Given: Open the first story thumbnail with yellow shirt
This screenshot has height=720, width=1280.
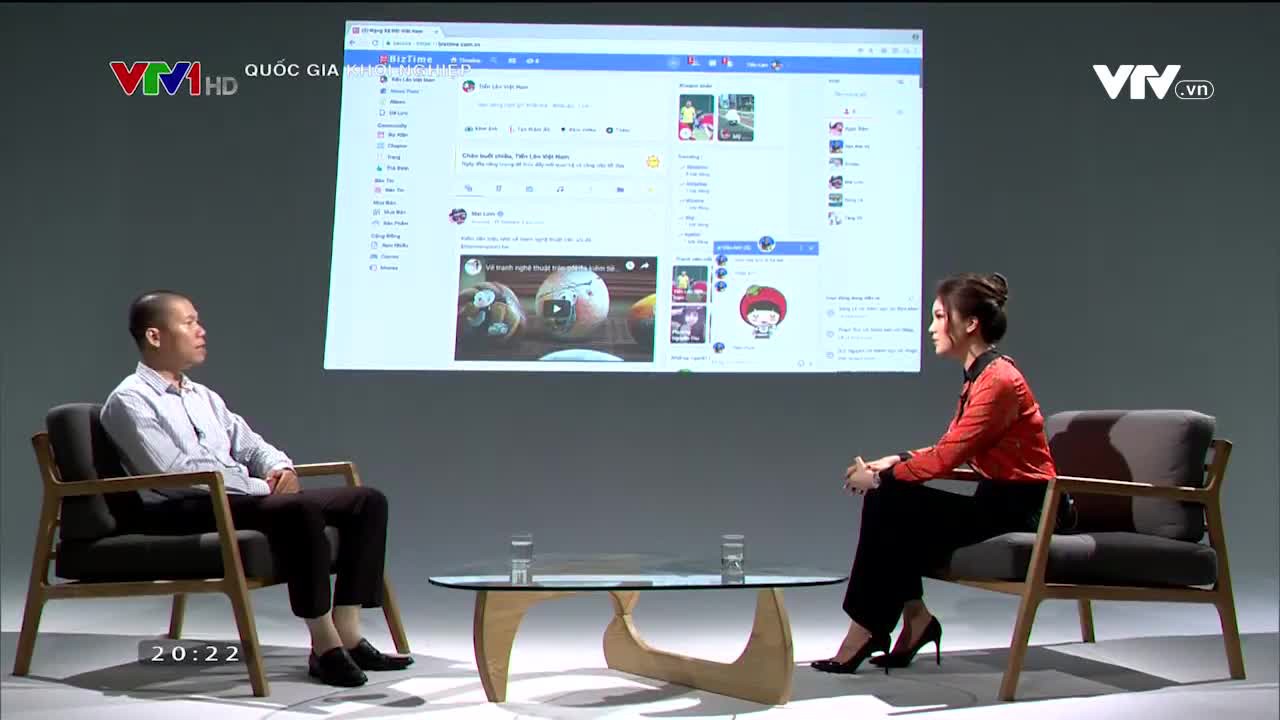Looking at the screenshot, I should pos(696,117).
